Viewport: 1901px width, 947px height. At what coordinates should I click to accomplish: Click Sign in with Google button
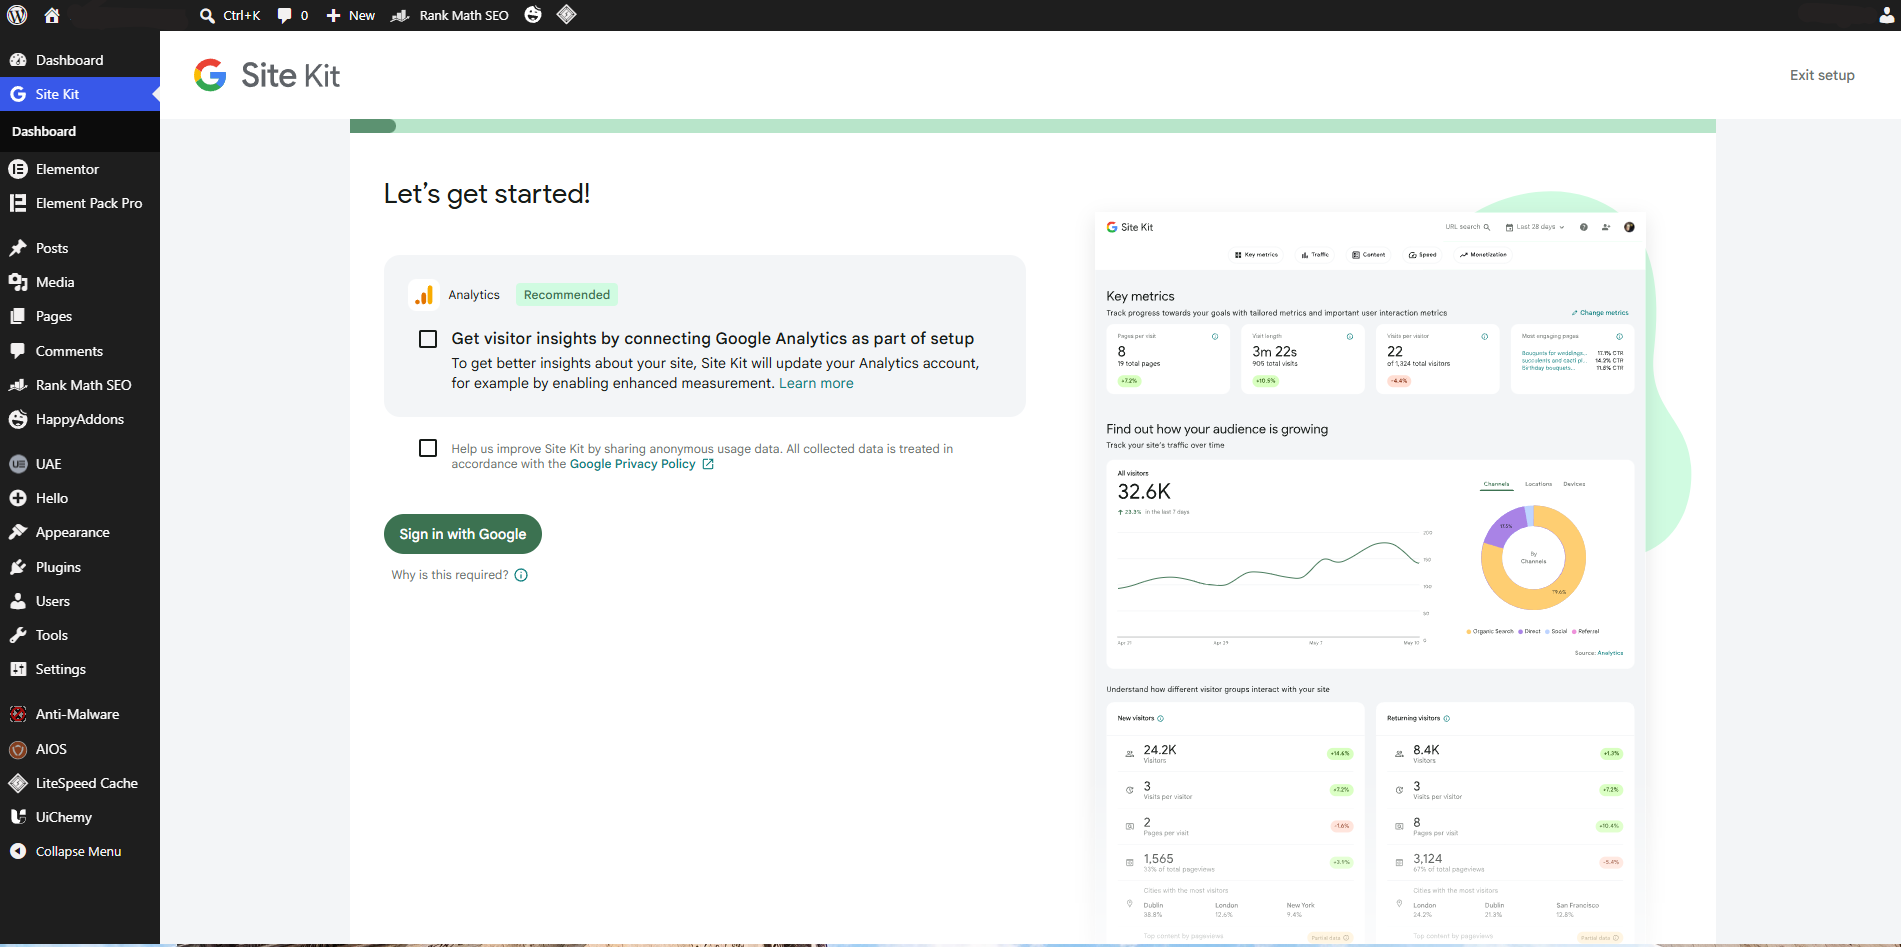coord(463,534)
